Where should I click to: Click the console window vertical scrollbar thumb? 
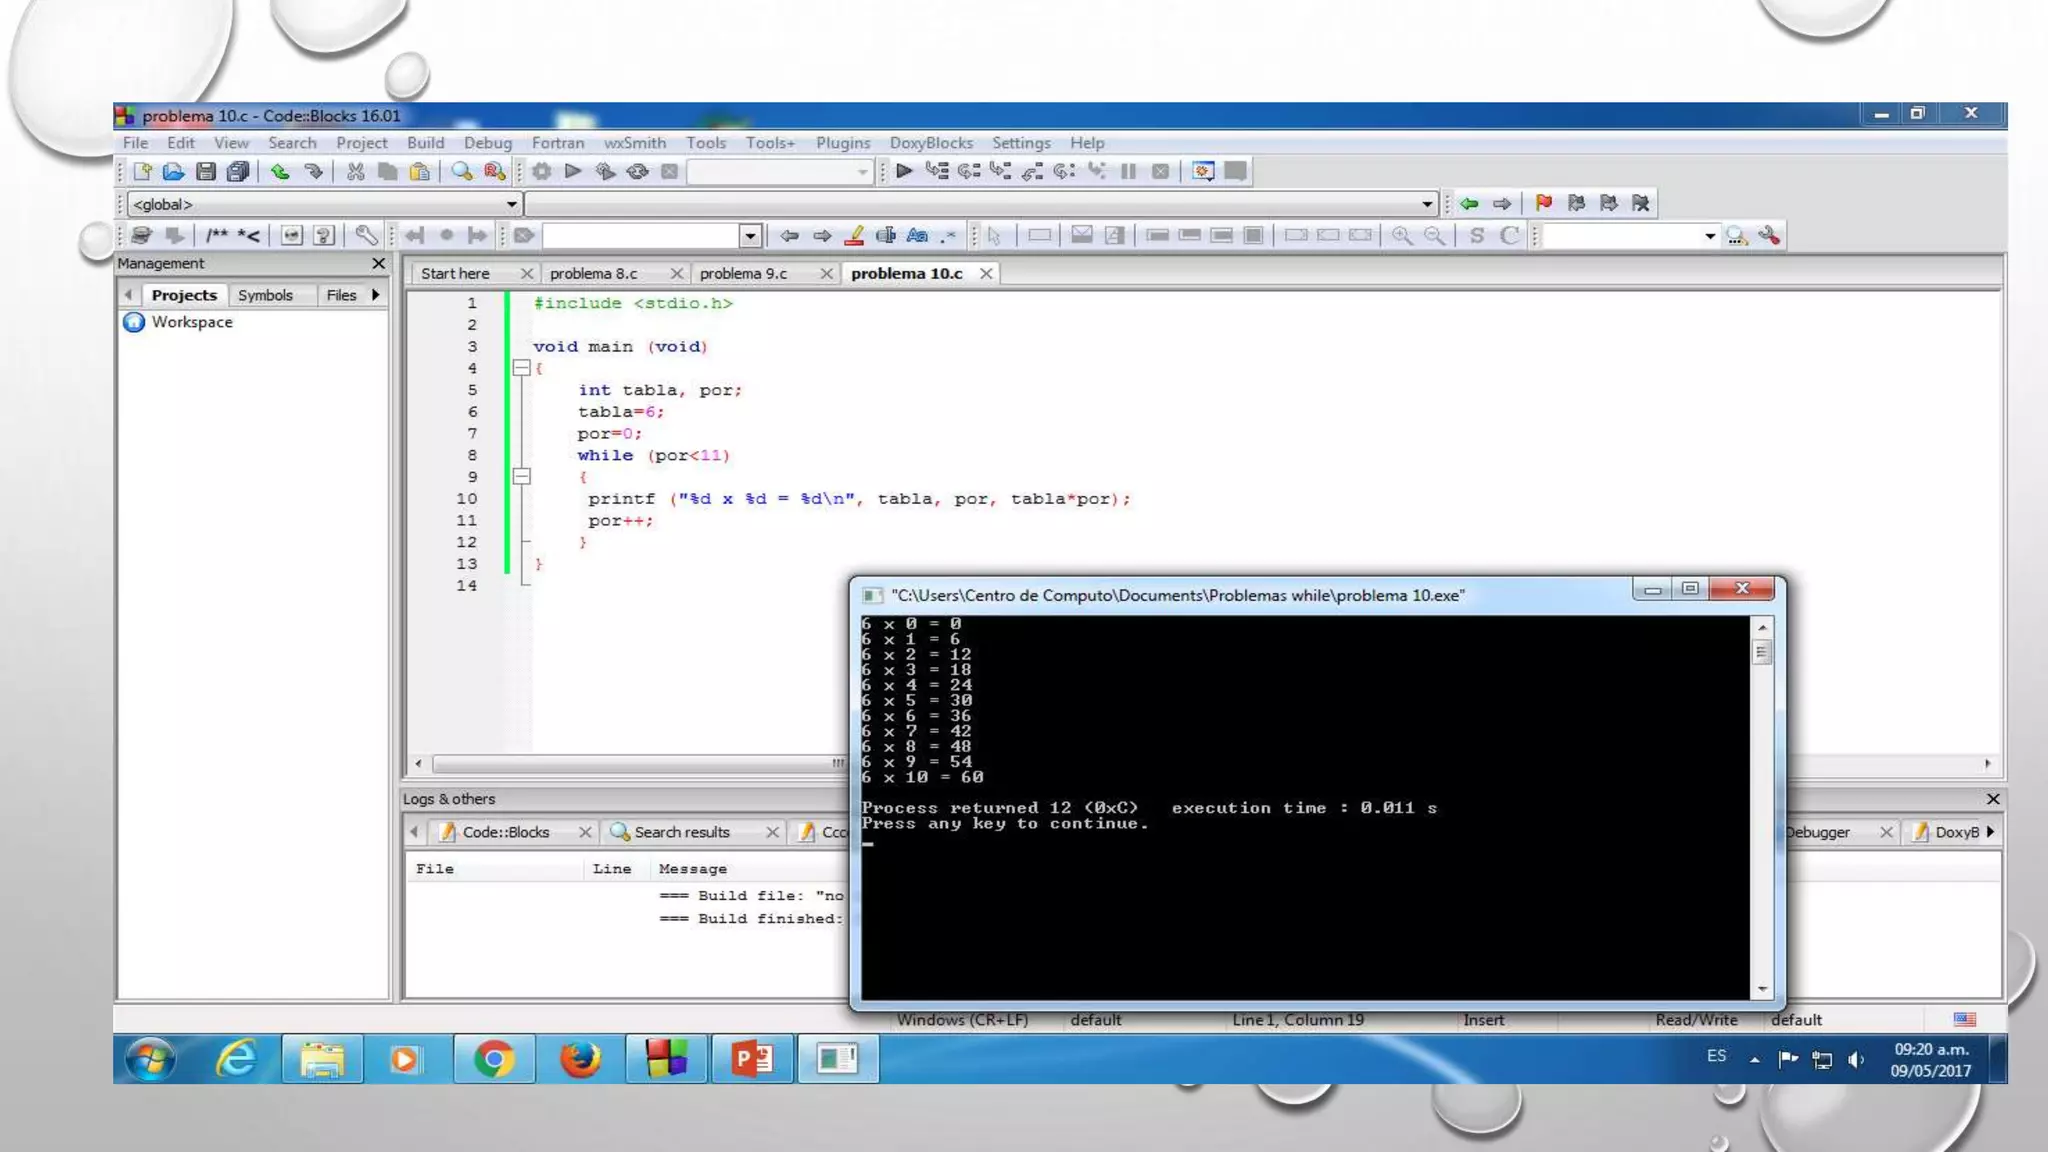(1762, 652)
